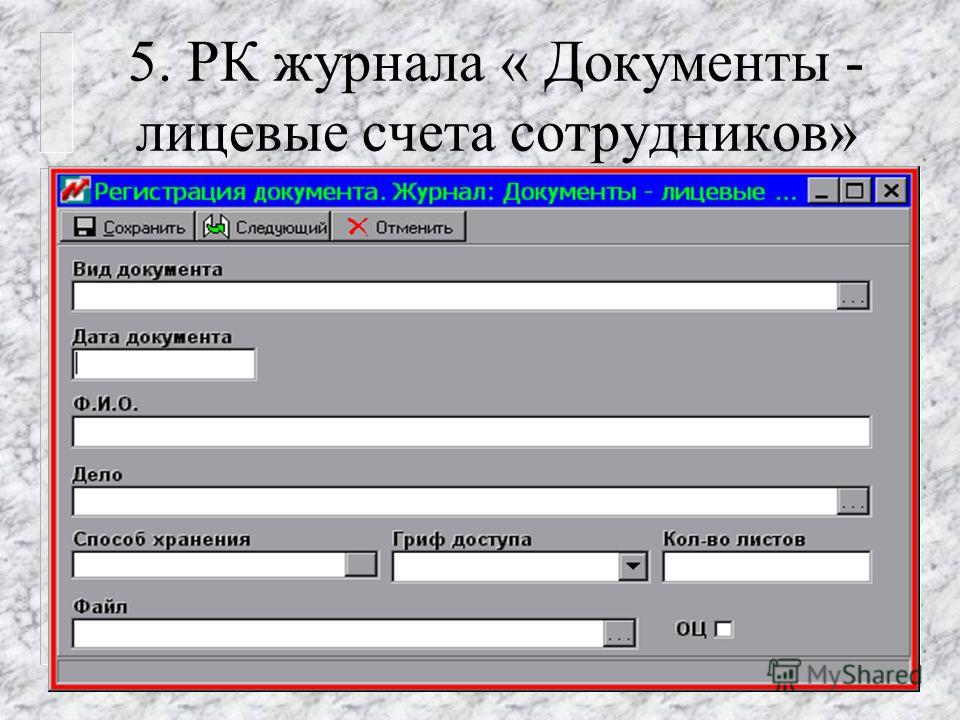960x720 pixels.
Task: Click the Следующий button
Action: pos(263,227)
